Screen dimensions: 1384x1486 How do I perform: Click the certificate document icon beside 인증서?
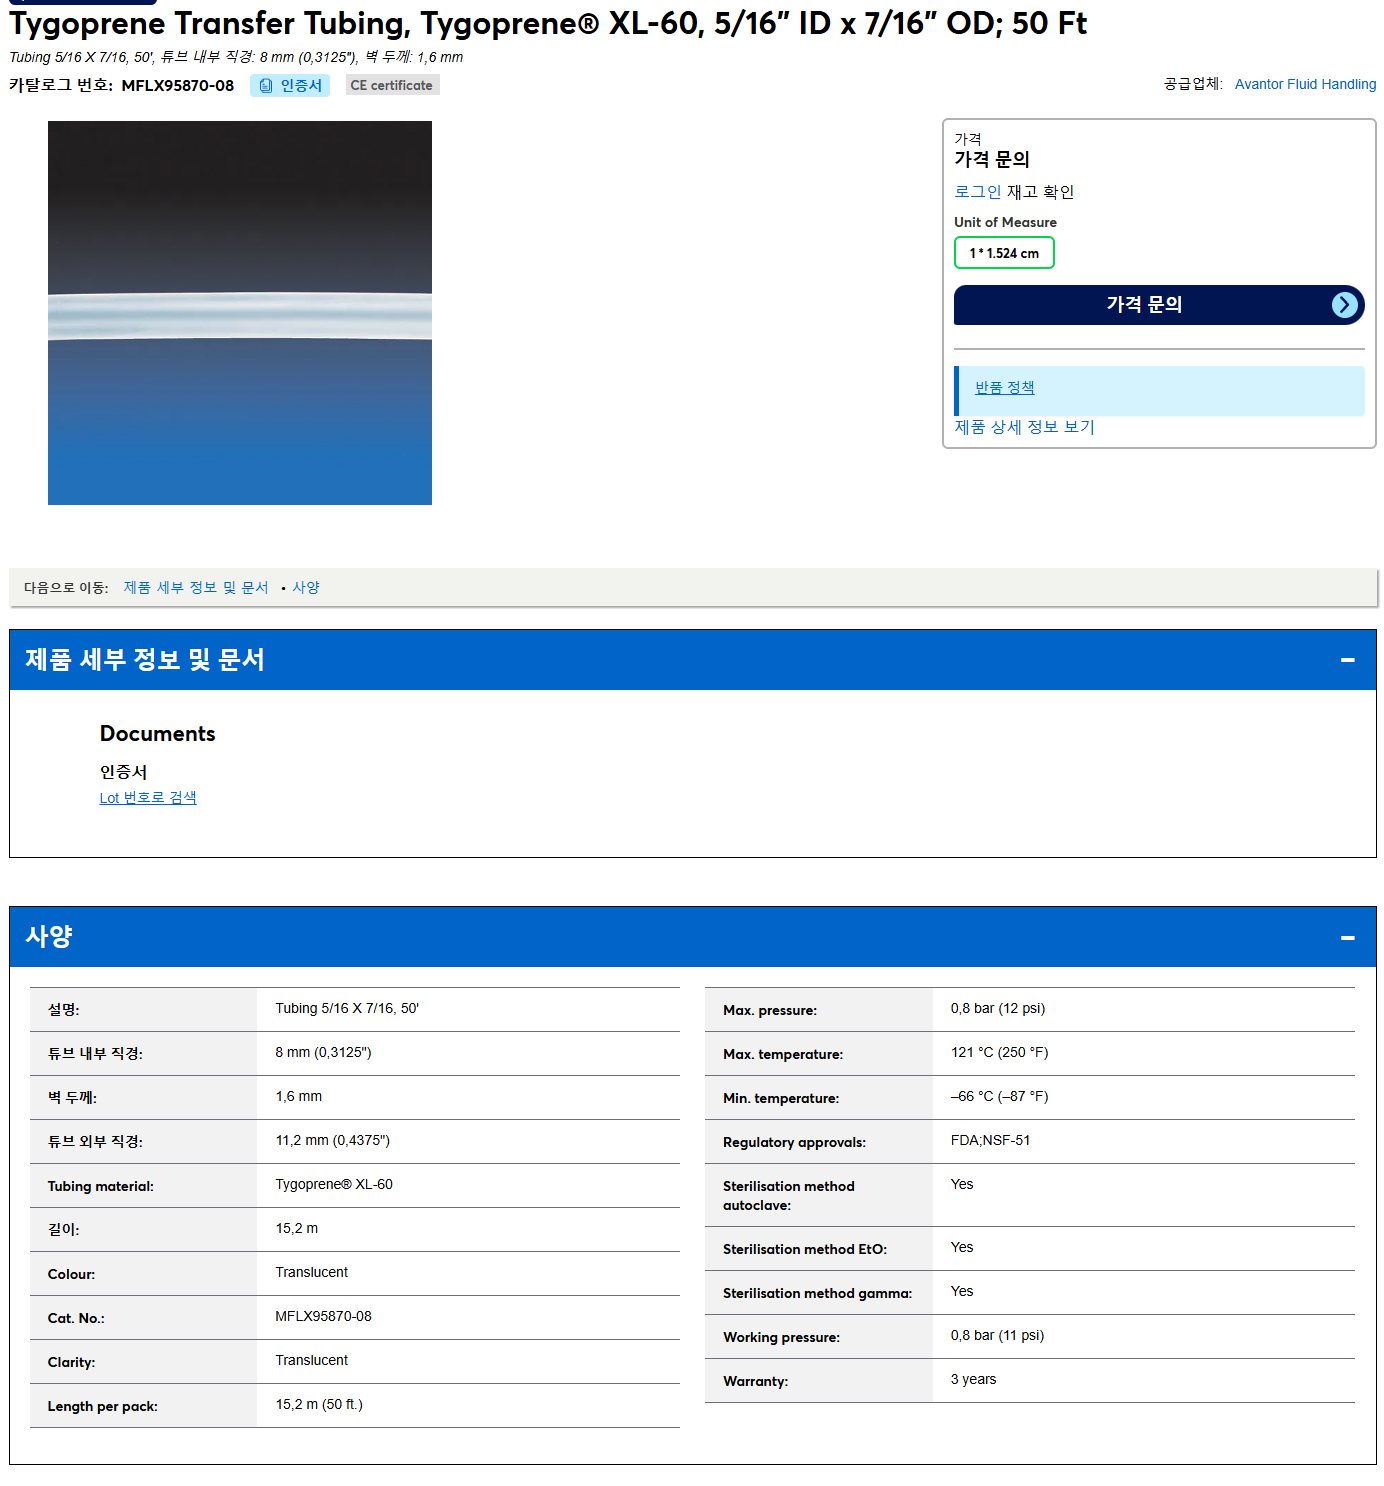pyautogui.click(x=266, y=86)
